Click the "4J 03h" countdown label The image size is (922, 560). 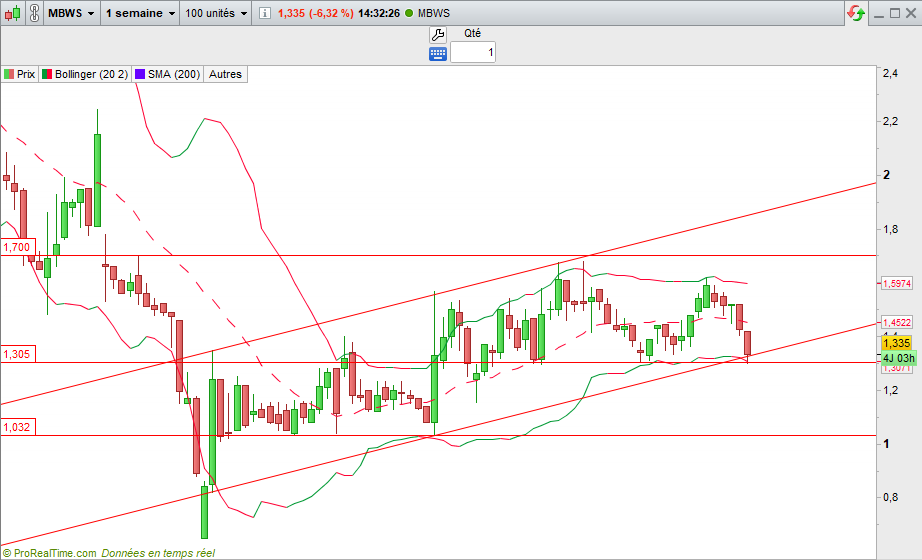[x=898, y=358]
